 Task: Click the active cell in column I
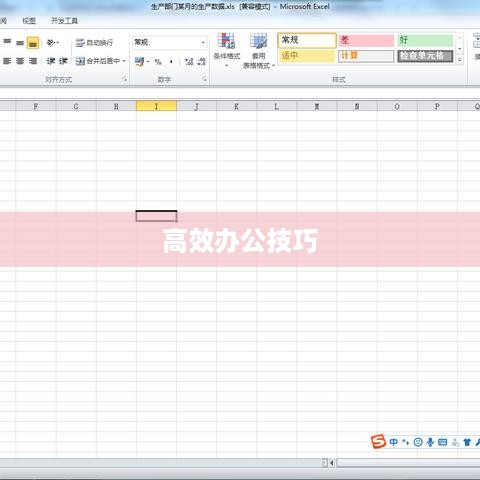click(x=156, y=216)
